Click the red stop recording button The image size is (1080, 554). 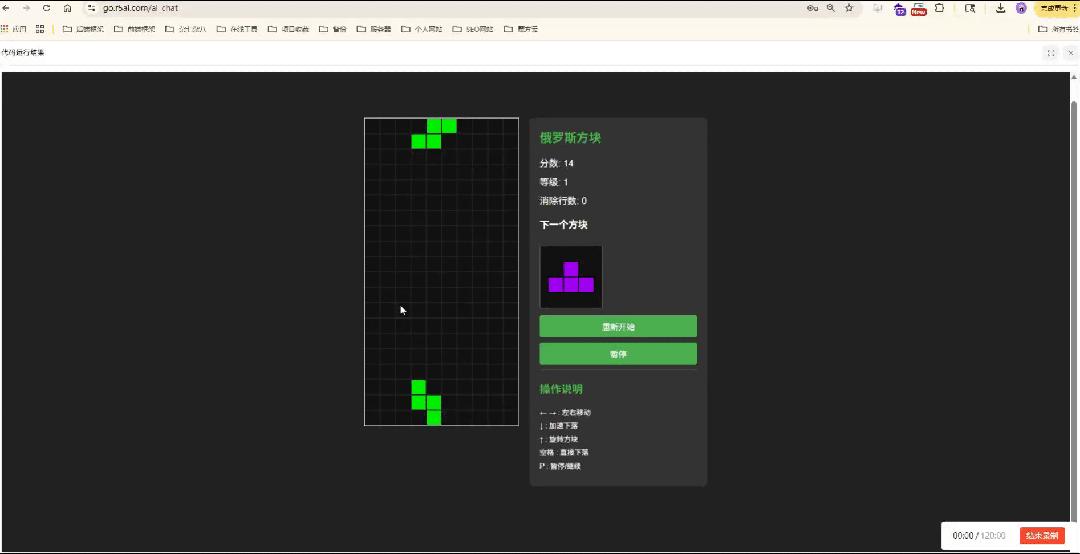1042,535
